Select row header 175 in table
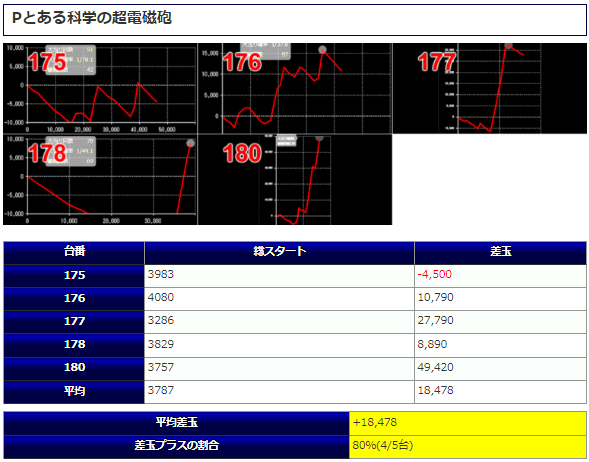The image size is (589, 462). click(74, 276)
